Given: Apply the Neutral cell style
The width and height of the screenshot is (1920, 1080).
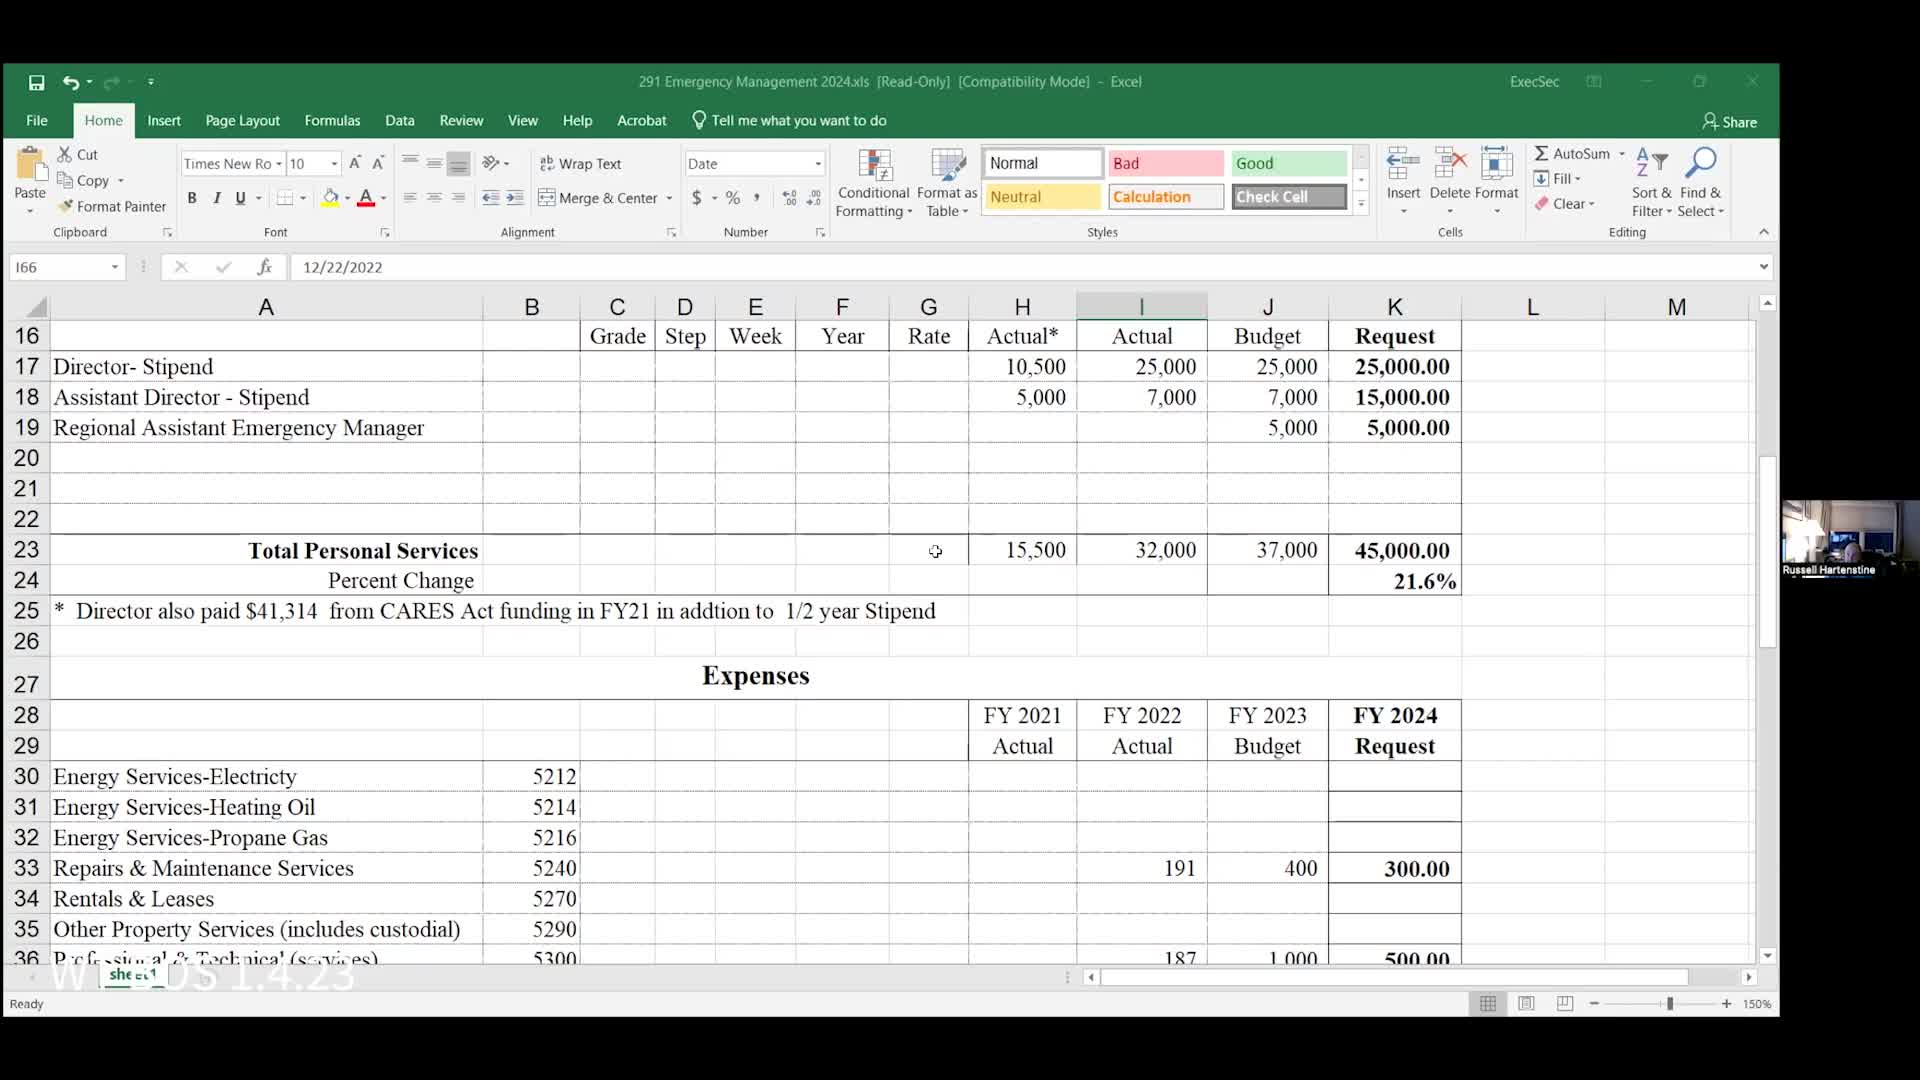Looking at the screenshot, I should coord(1043,197).
